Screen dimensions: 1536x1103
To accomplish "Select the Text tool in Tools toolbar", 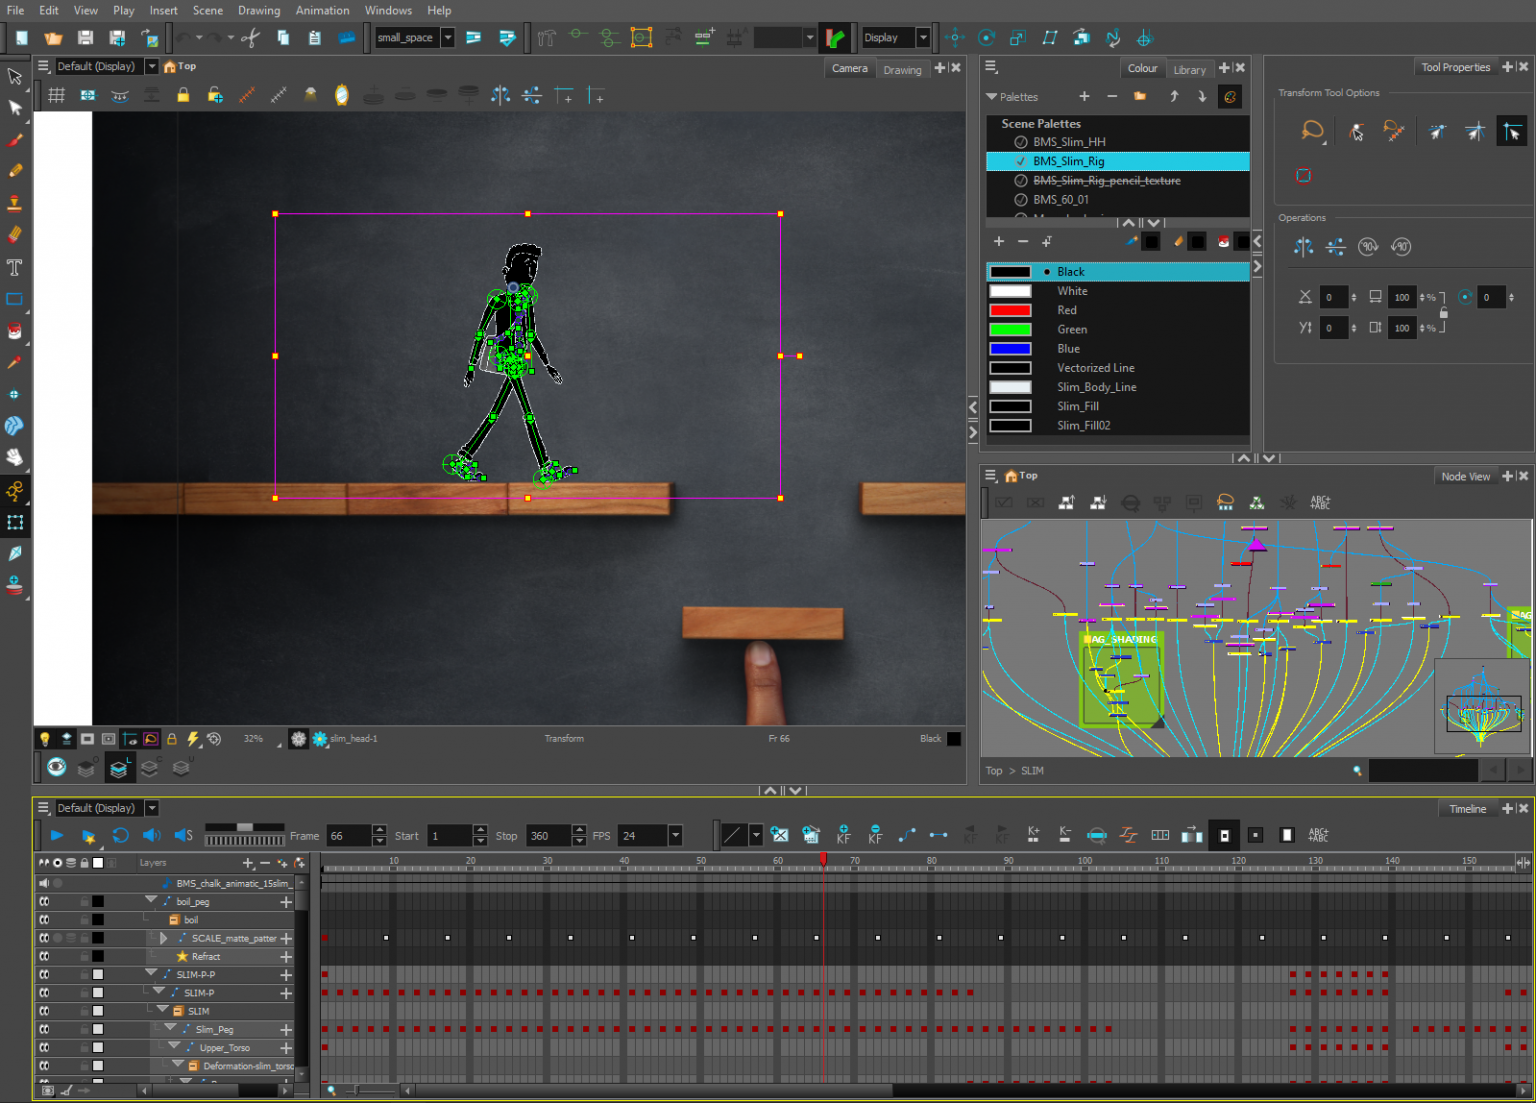I will pos(15,267).
